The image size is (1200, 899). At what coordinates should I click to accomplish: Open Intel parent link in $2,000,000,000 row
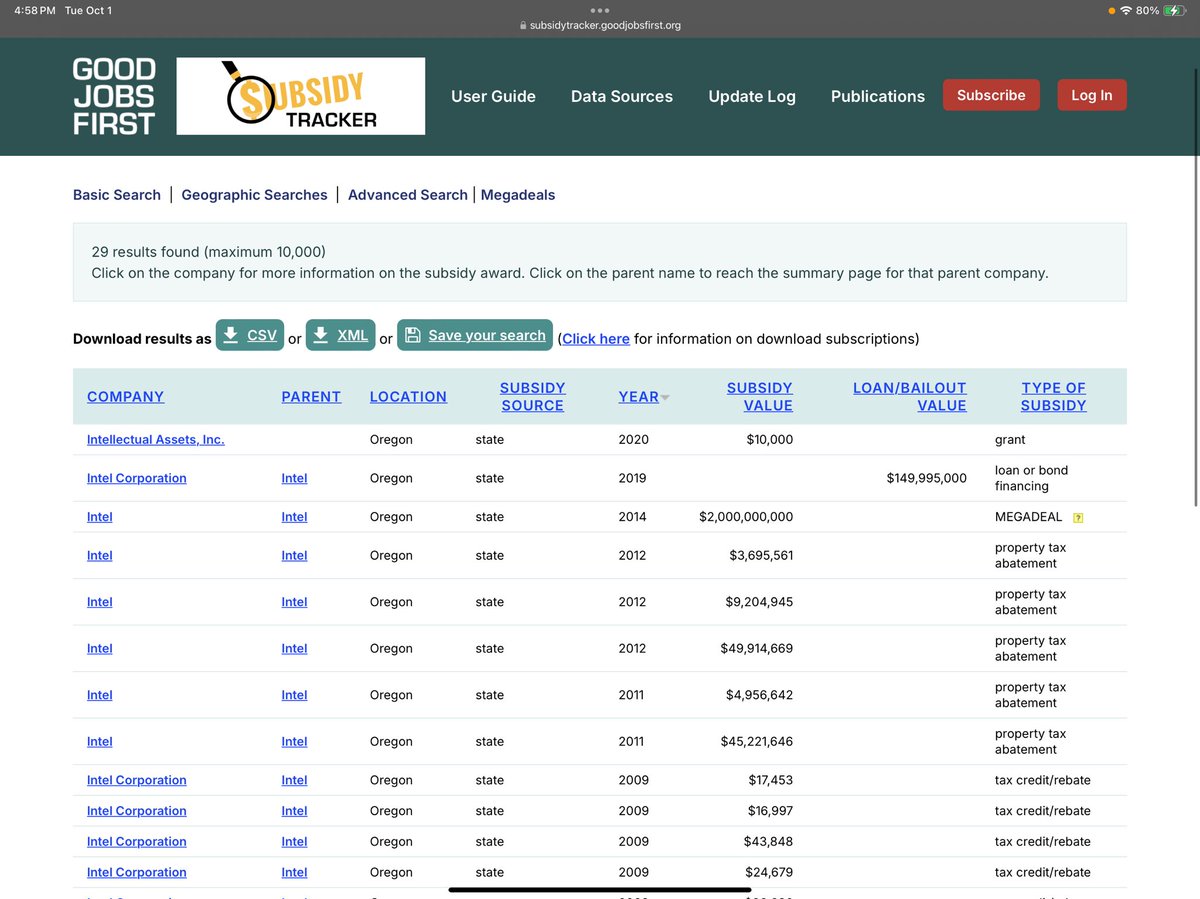[x=294, y=517]
